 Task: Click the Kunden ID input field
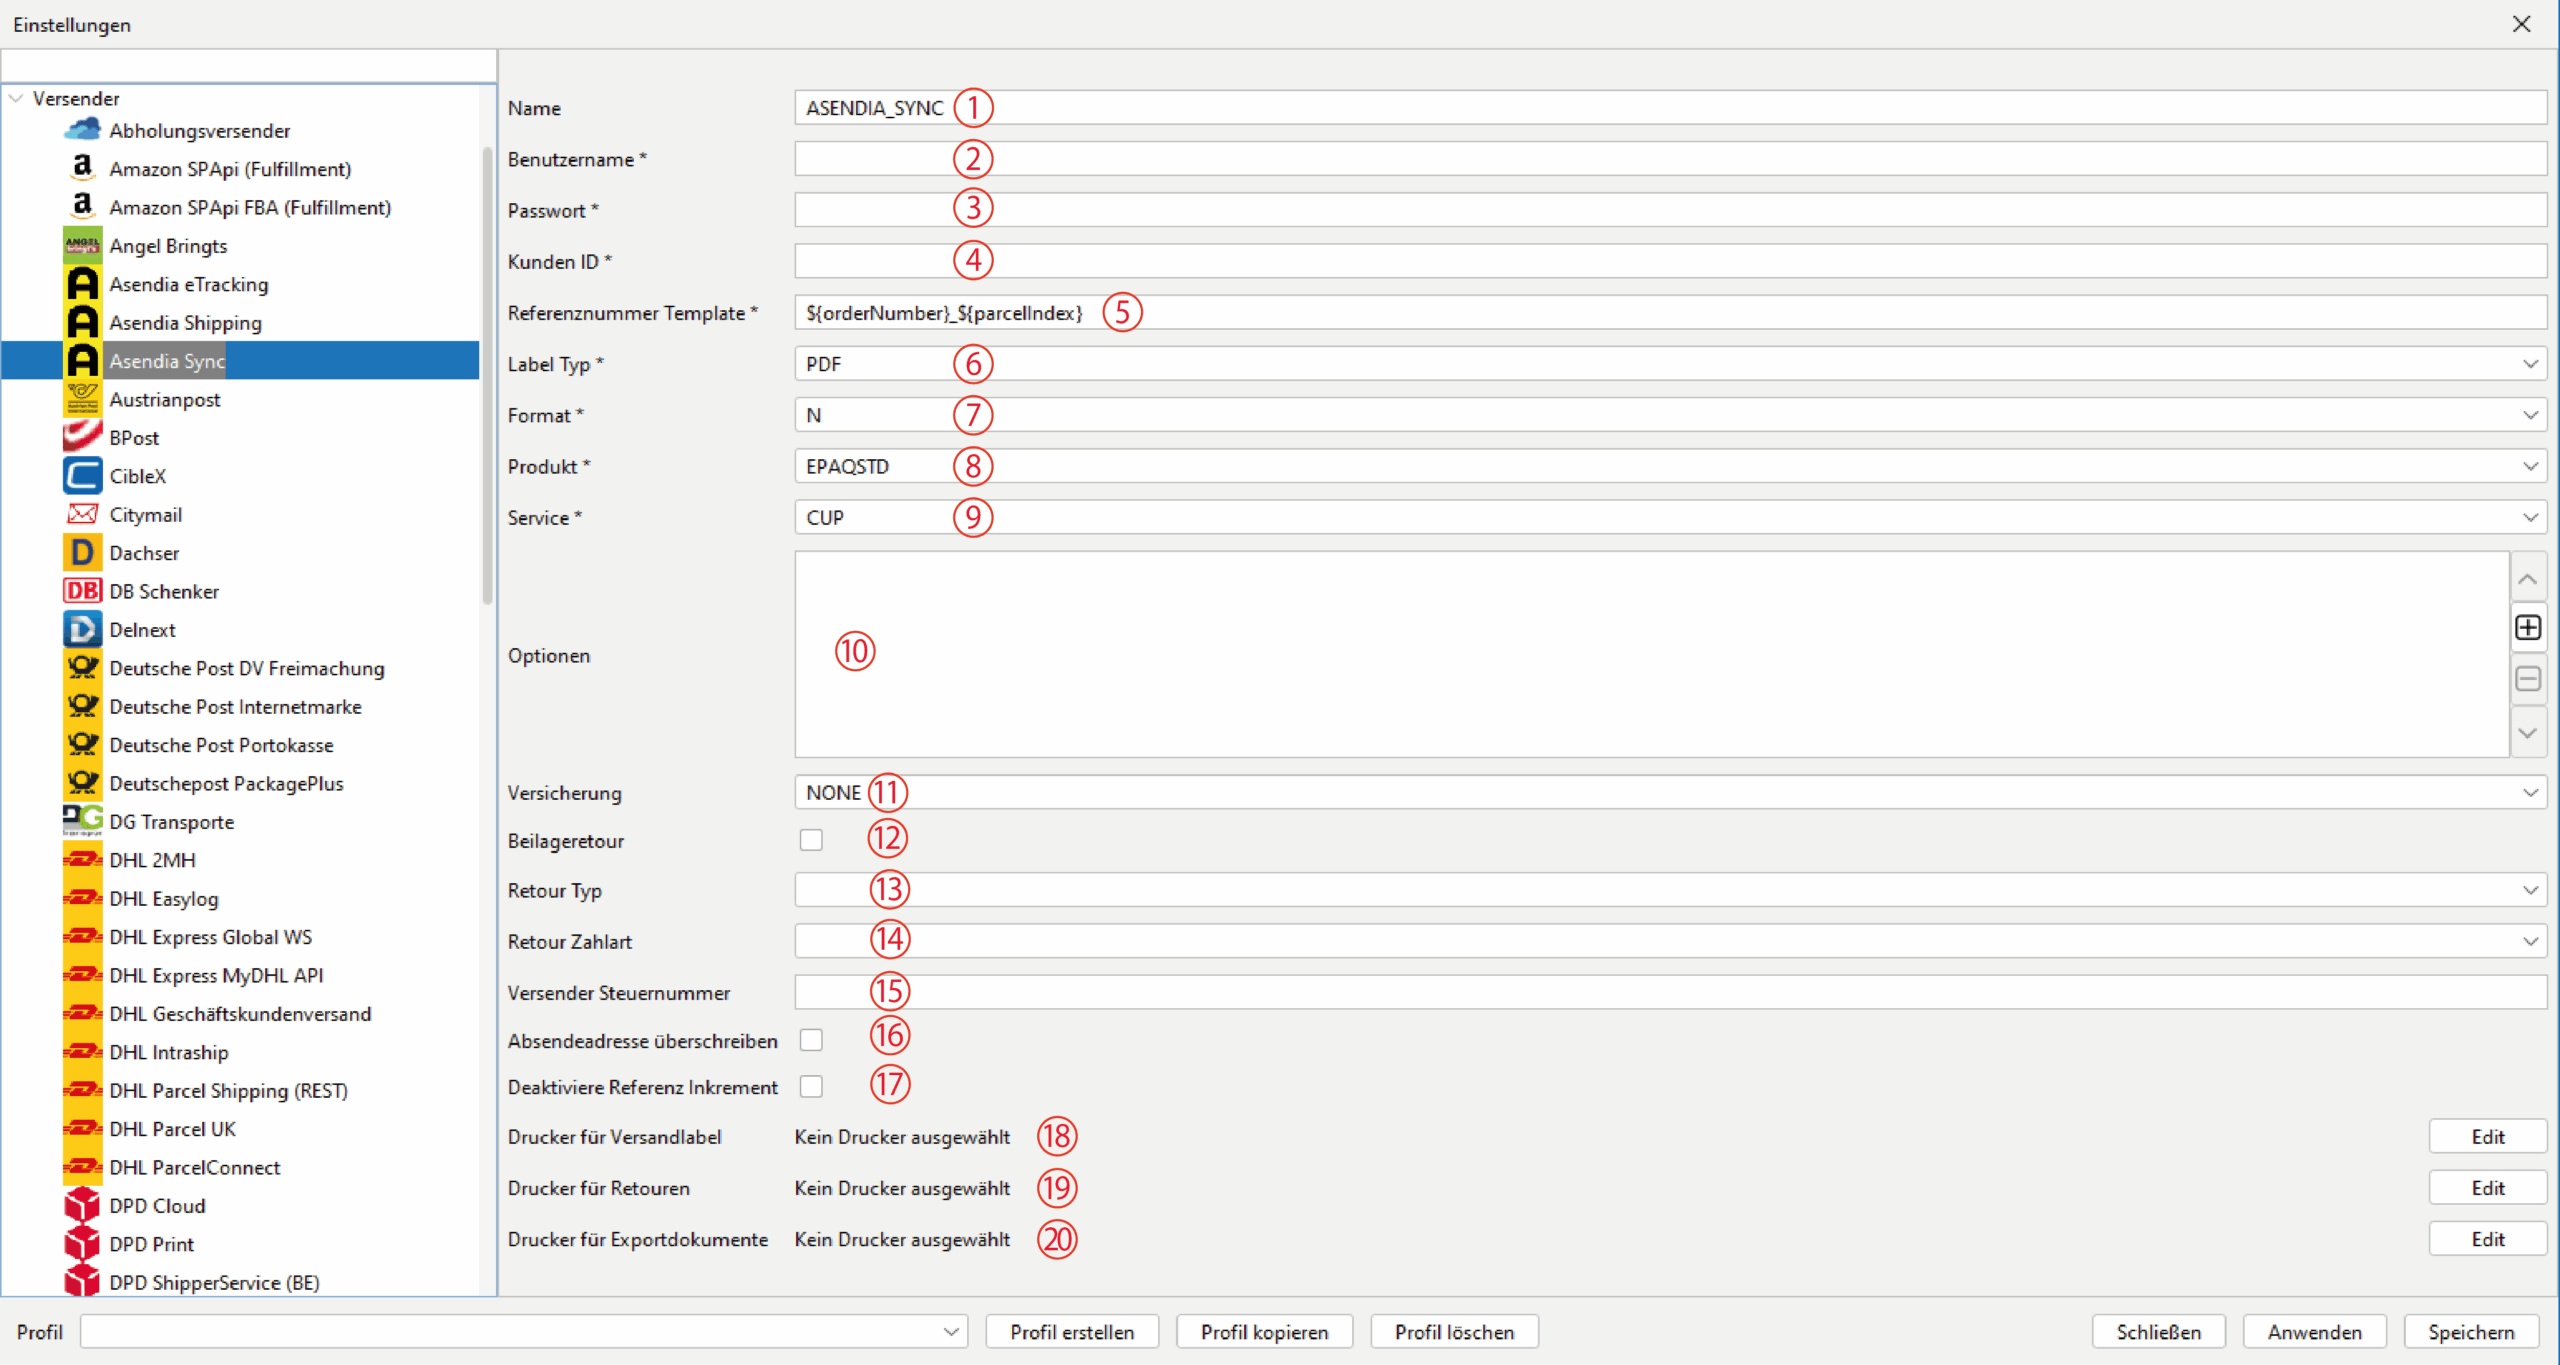tap(1670, 261)
